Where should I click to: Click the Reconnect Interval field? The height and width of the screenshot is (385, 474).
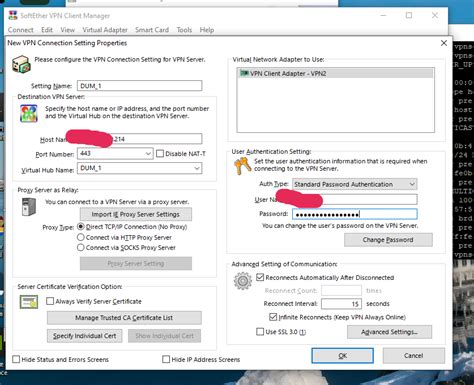[341, 304]
